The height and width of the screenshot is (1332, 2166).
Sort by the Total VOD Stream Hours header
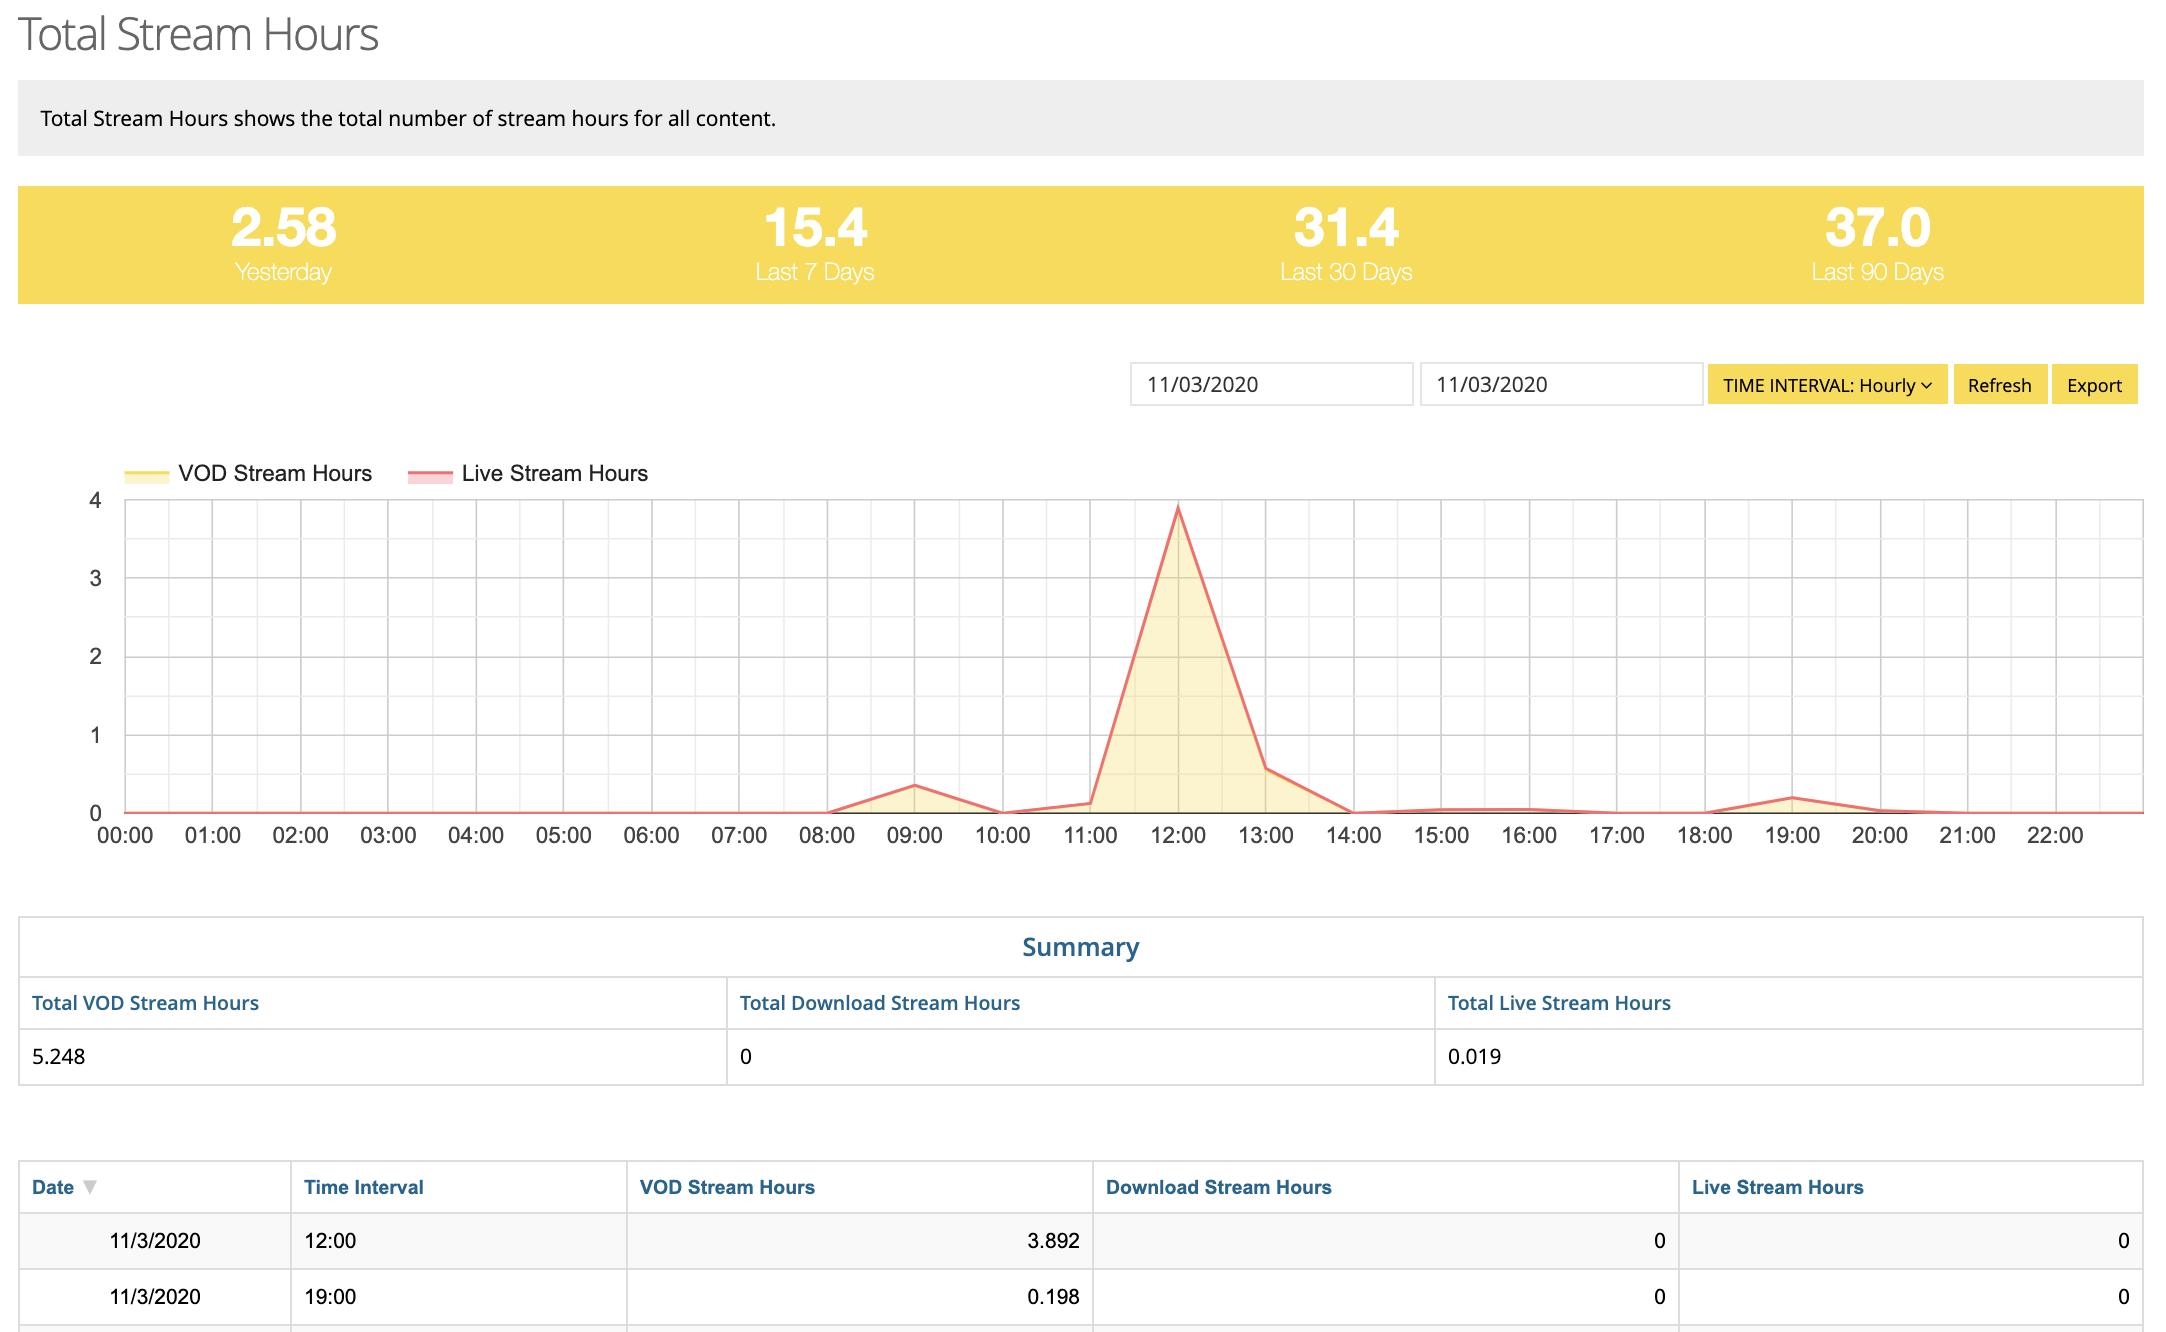click(x=145, y=1003)
